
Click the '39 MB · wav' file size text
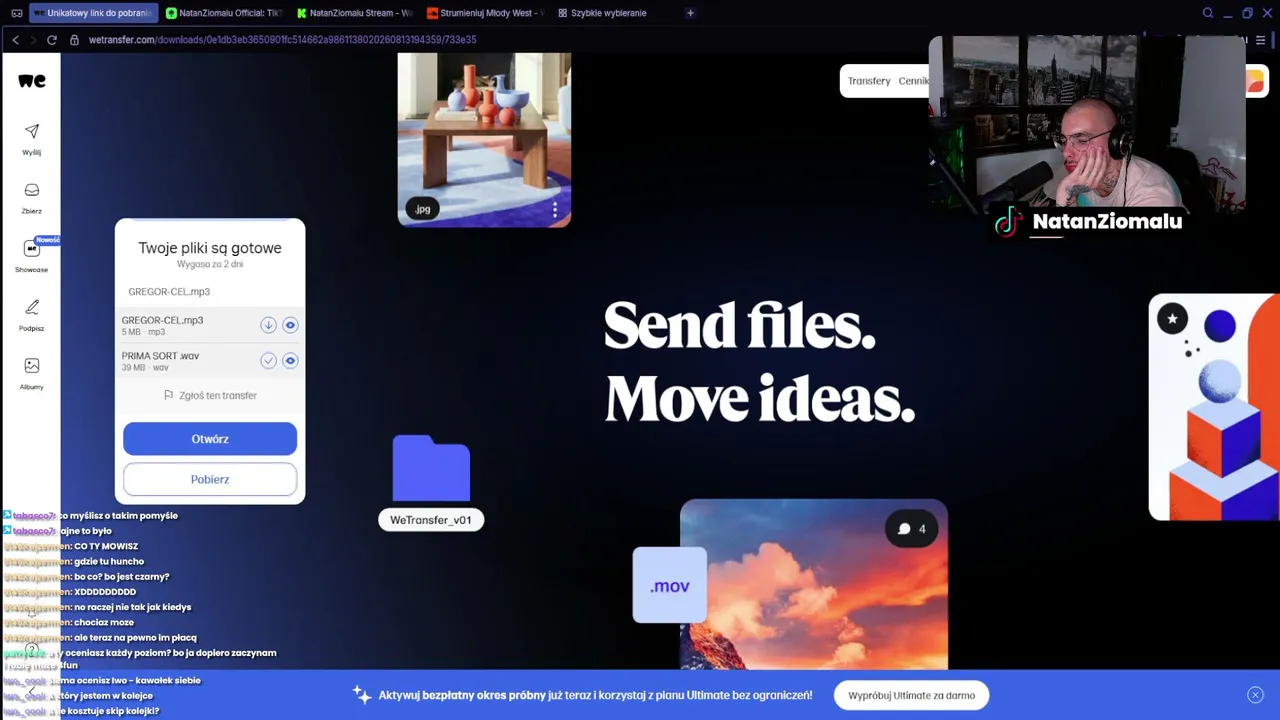[146, 368]
